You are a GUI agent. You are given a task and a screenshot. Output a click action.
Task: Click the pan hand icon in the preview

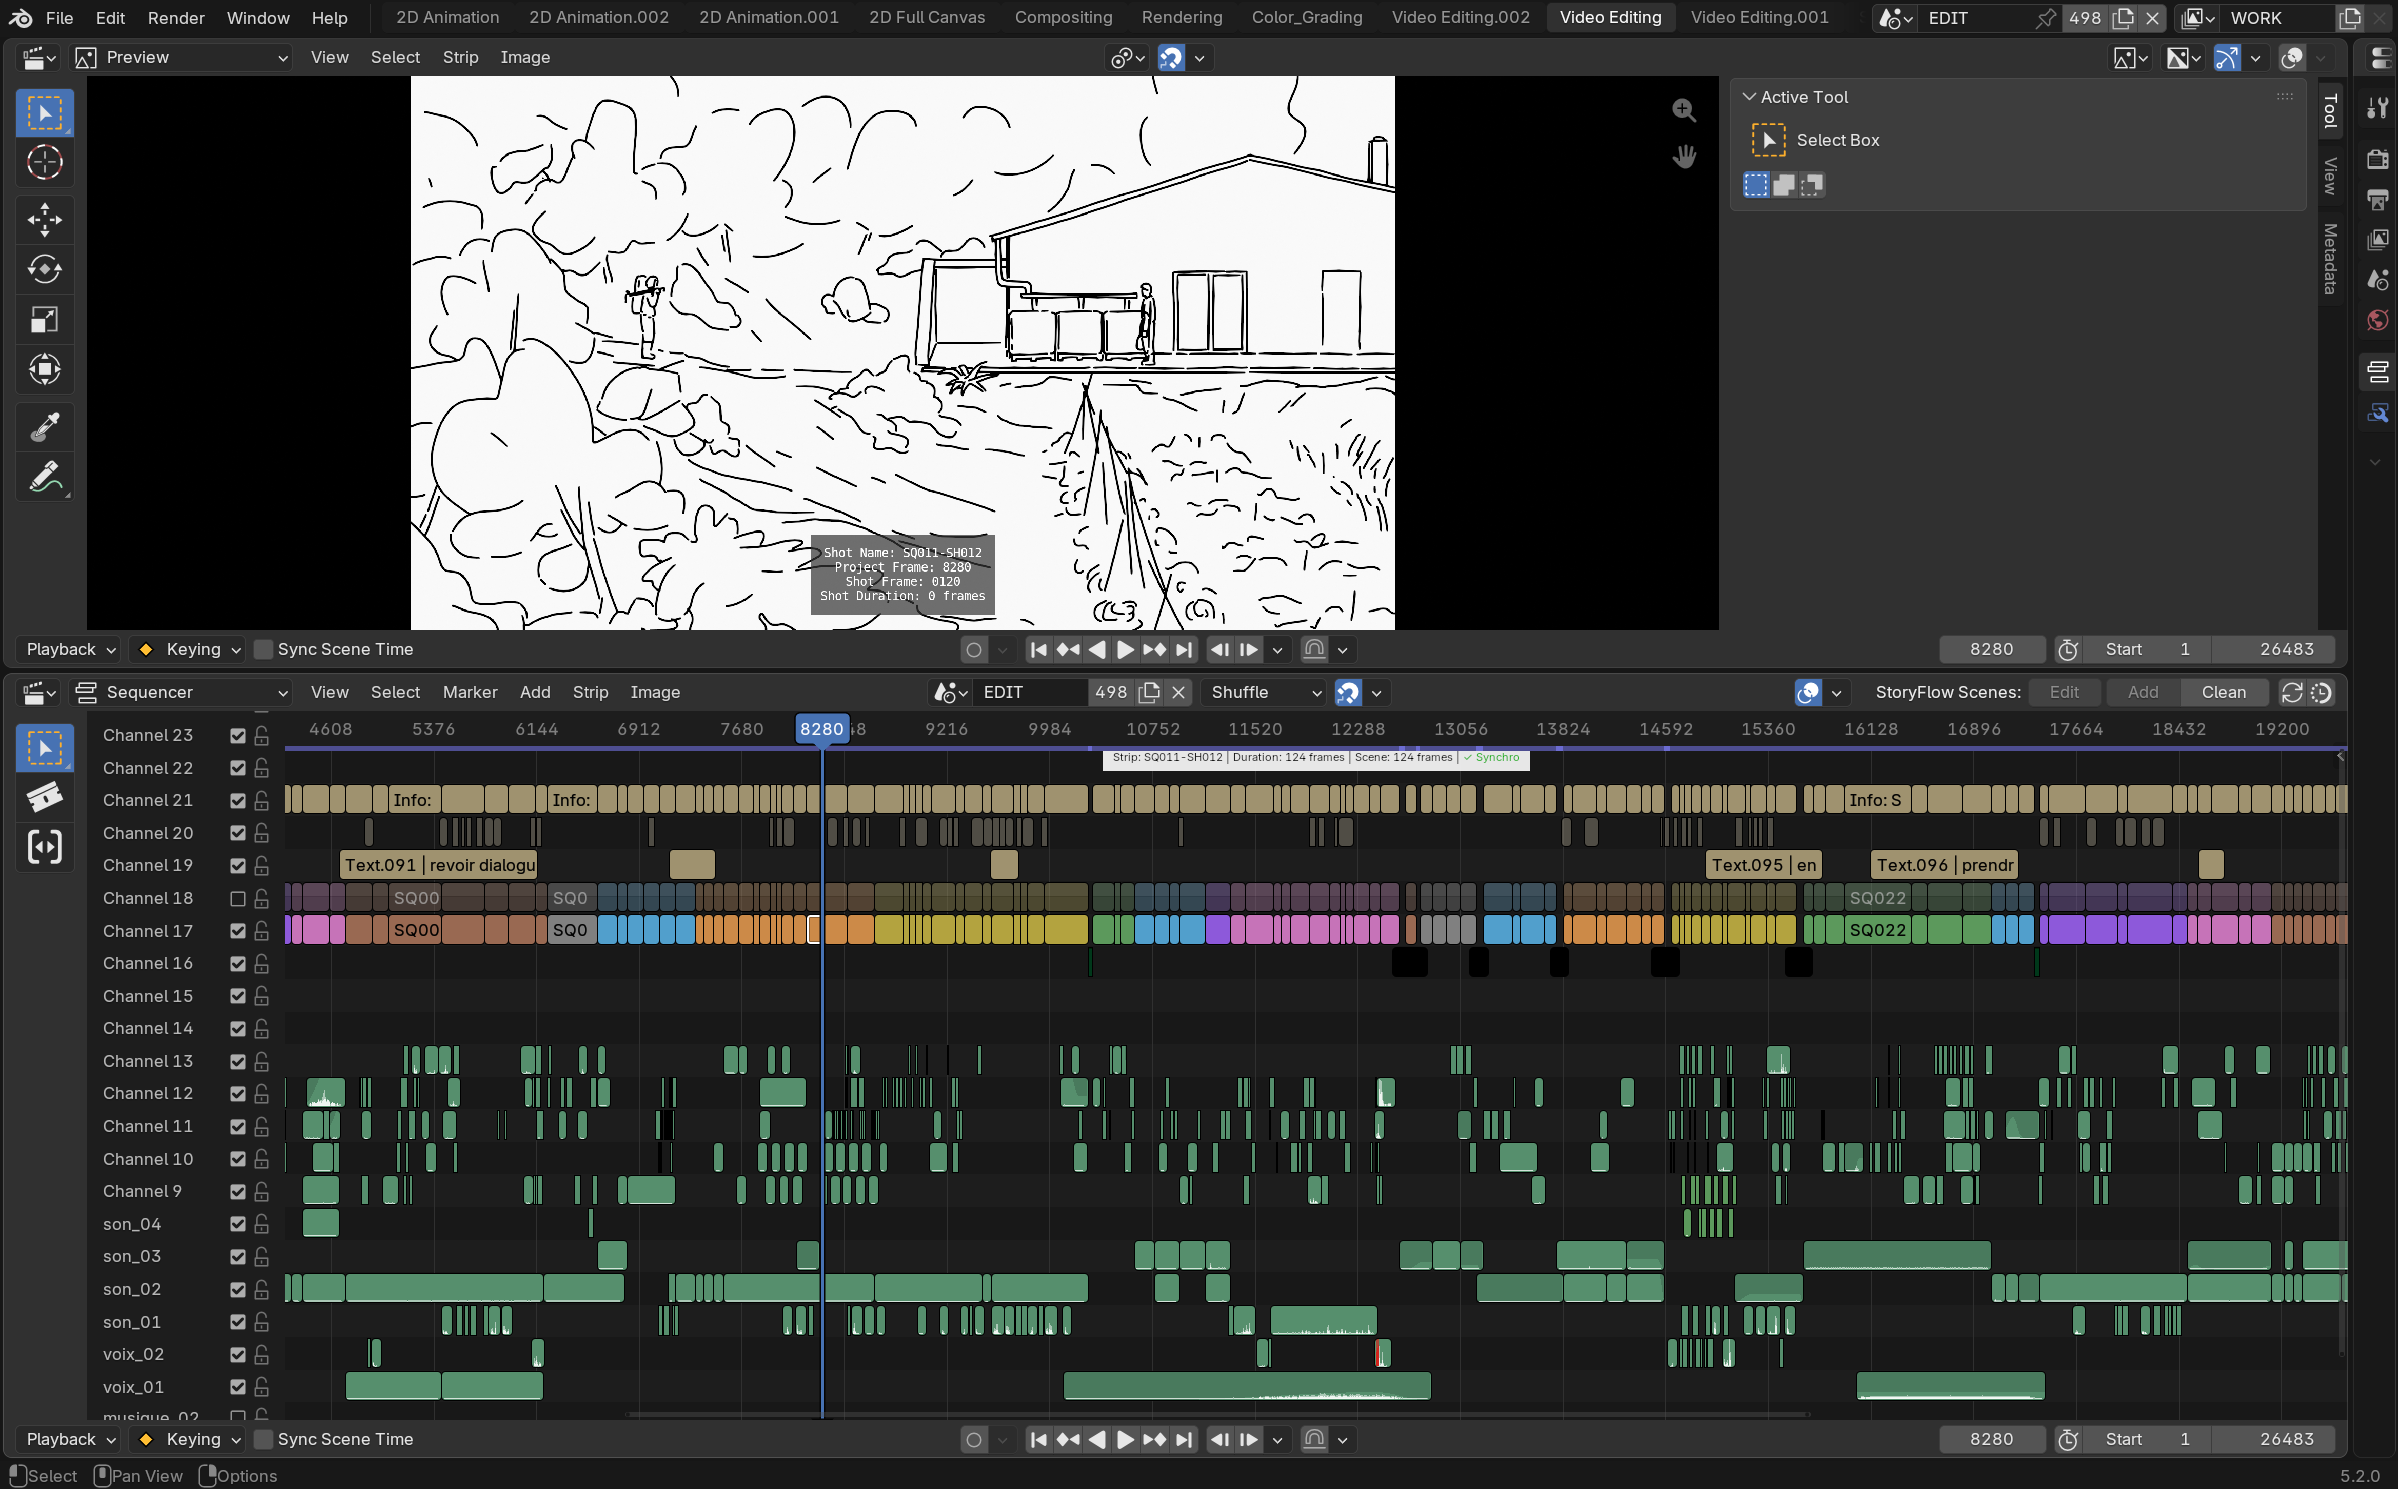1684,157
